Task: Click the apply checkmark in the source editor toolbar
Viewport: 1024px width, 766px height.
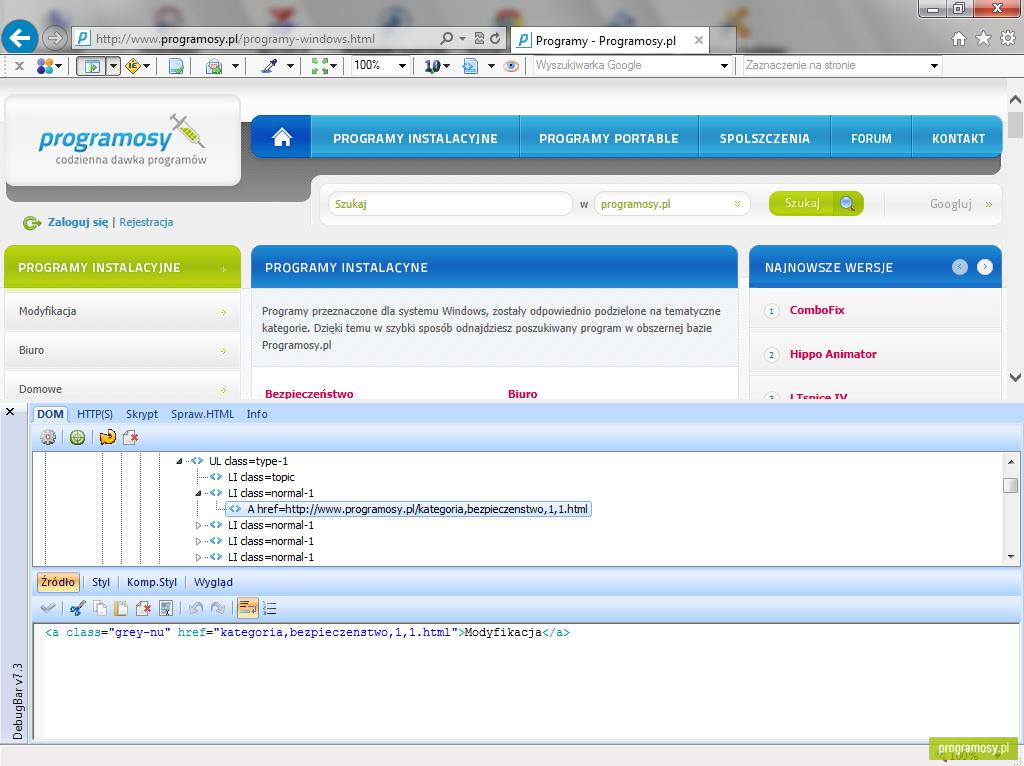Action: coord(48,608)
